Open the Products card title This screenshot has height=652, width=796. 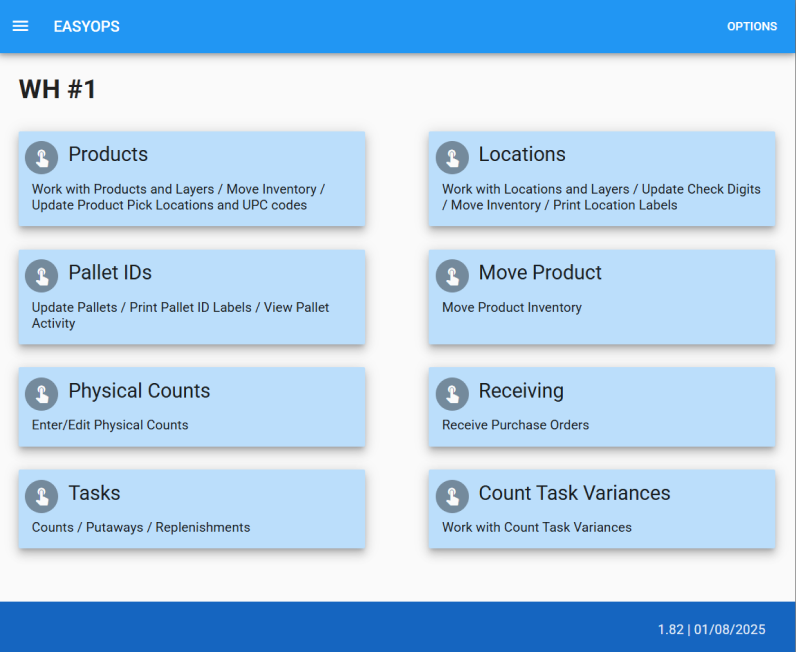point(108,155)
